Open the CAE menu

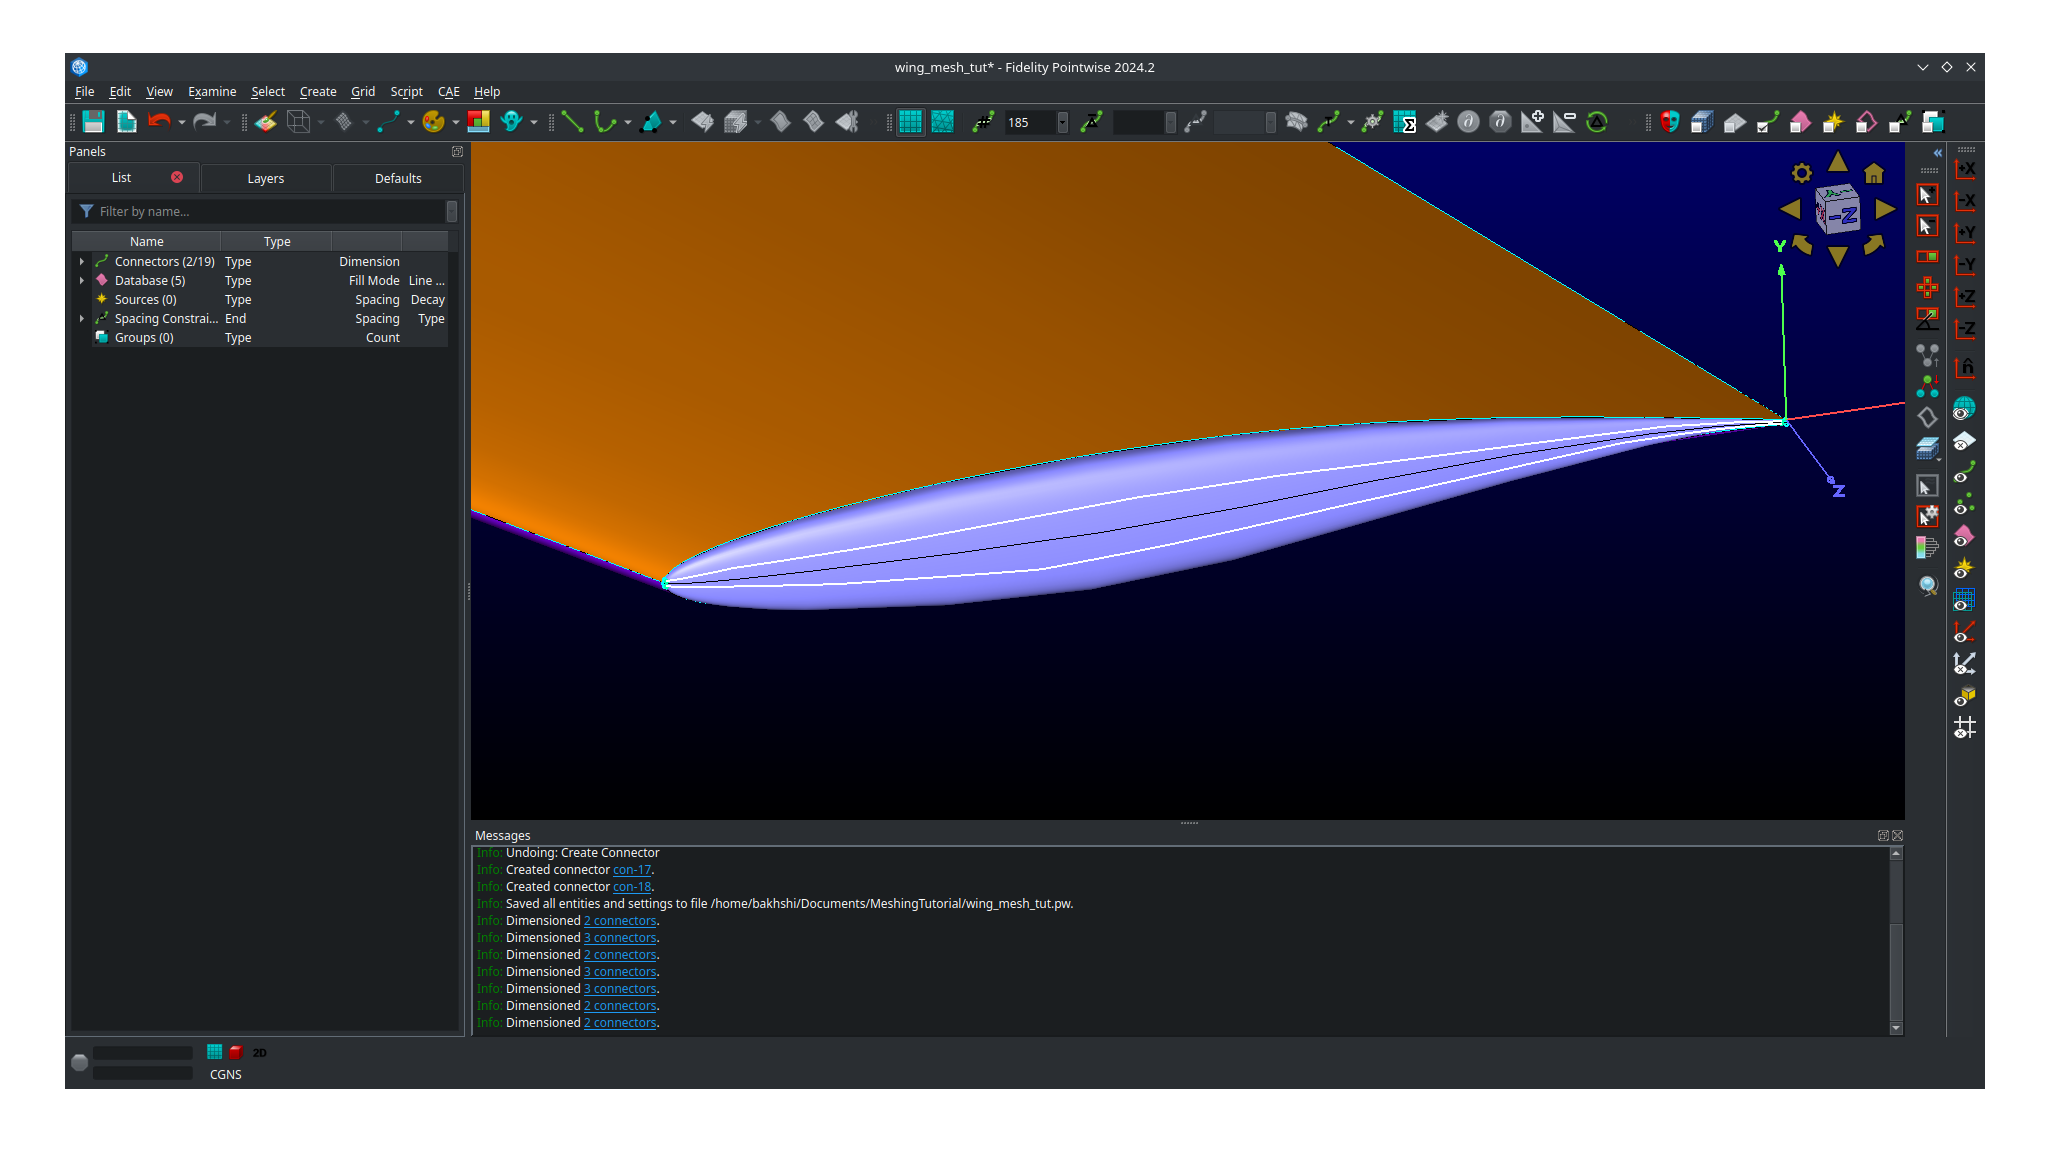pyautogui.click(x=448, y=91)
